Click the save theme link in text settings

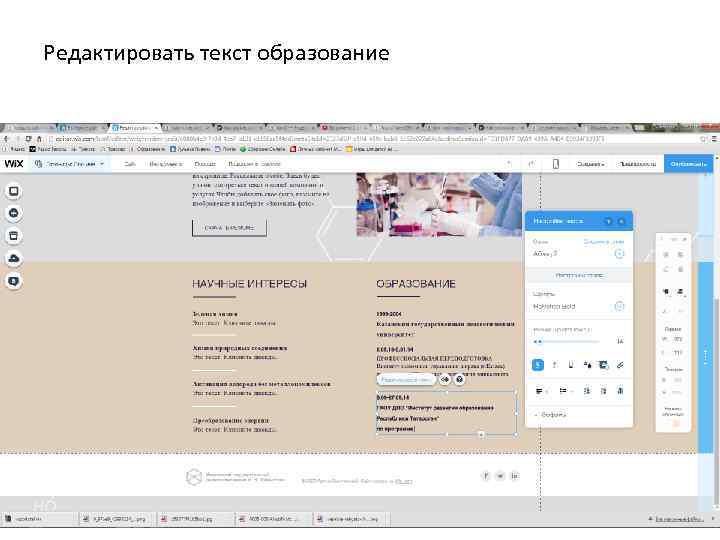point(604,242)
